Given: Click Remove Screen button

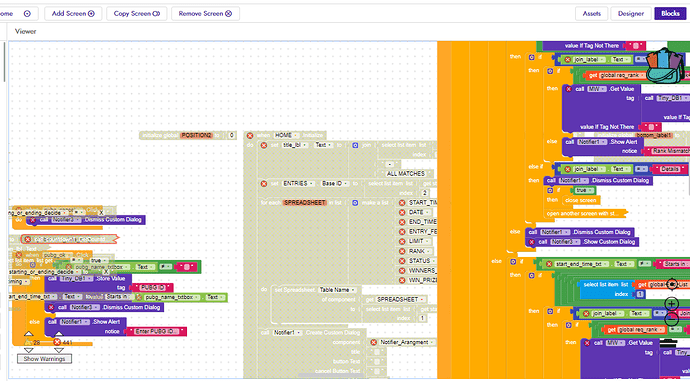Looking at the screenshot, I should (x=205, y=14).
